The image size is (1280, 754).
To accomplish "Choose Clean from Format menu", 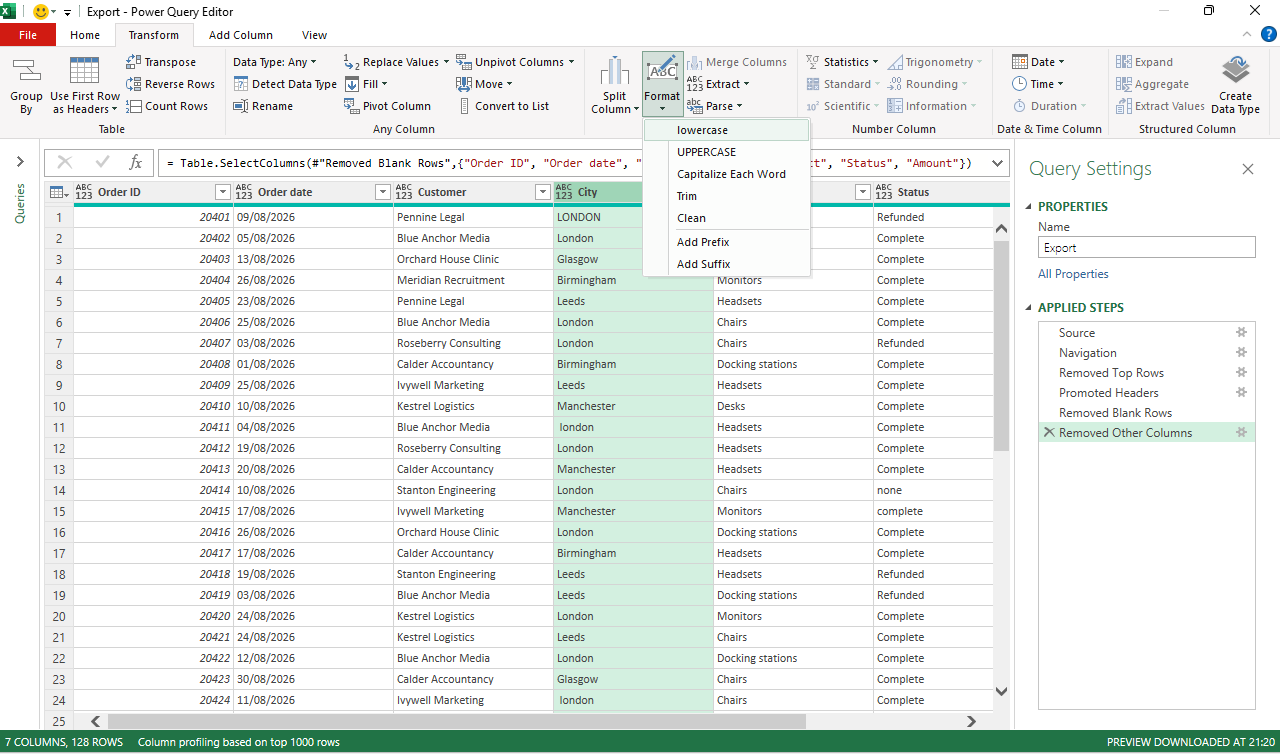I will coord(727,218).
